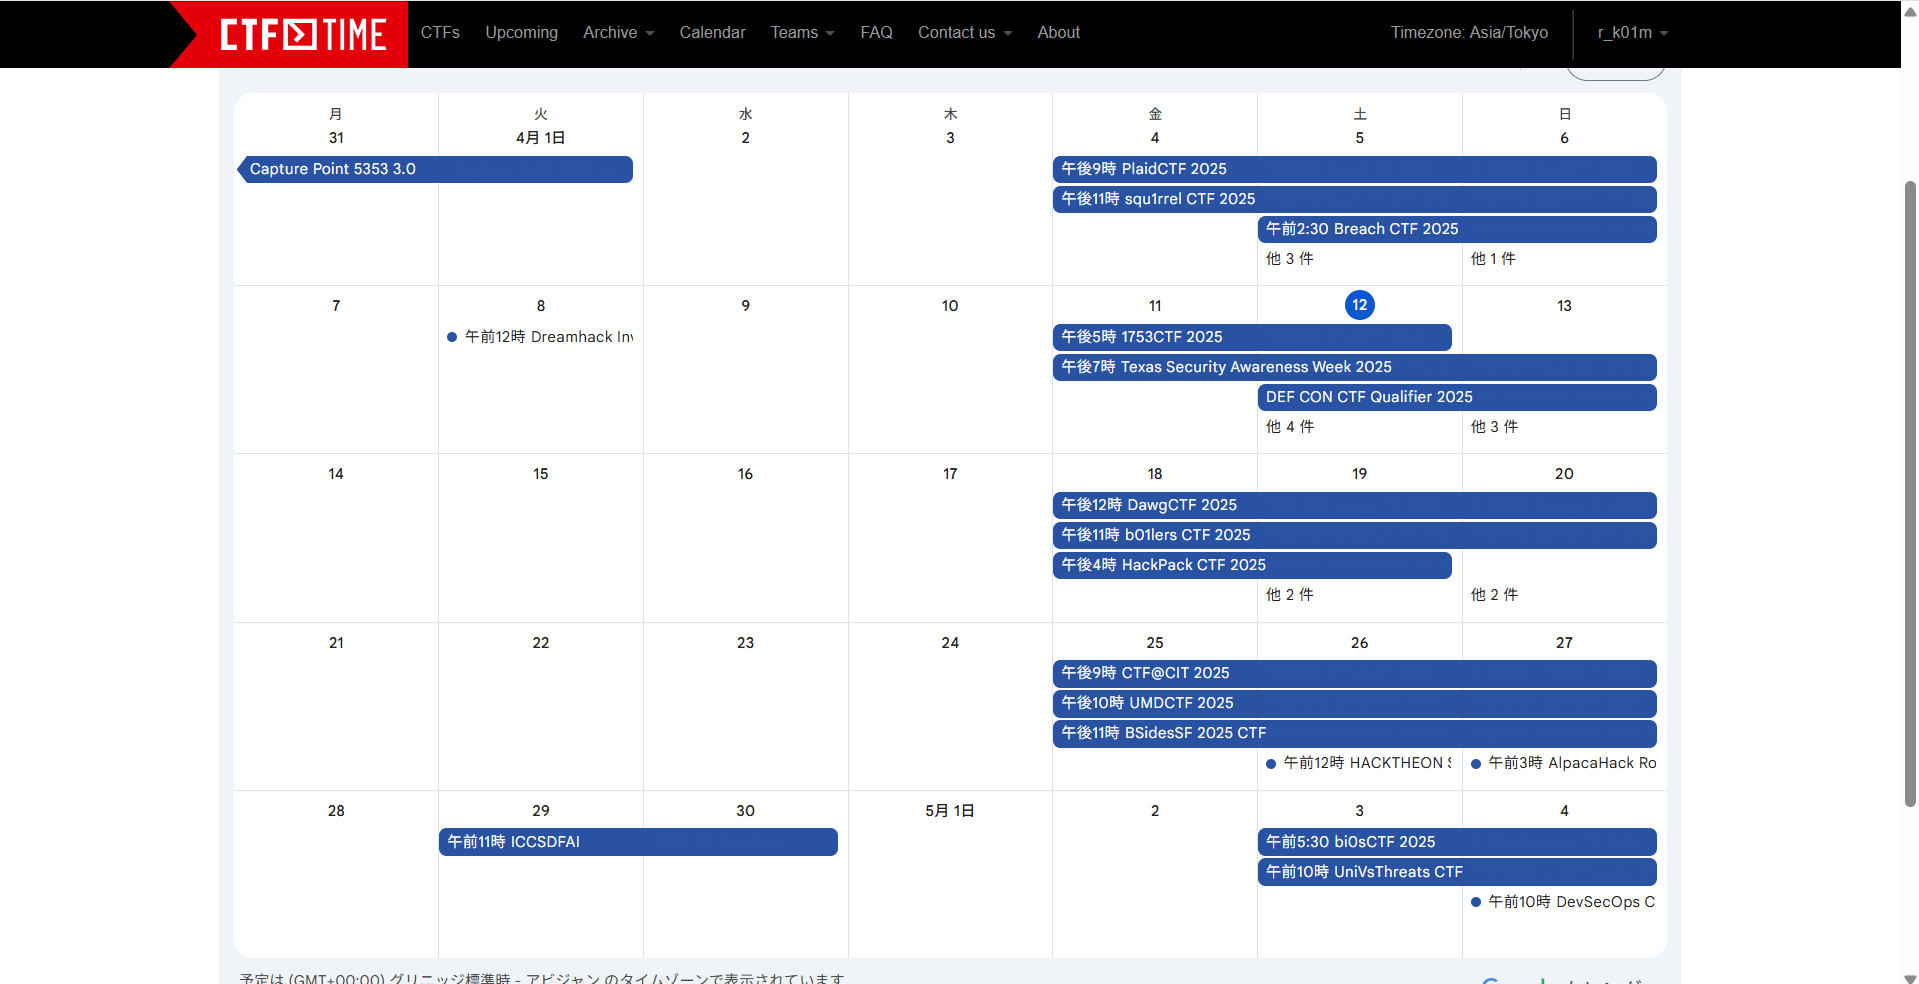Open the squ1rrel CTF 2025 event
1919x984 pixels.
[x=1354, y=199]
